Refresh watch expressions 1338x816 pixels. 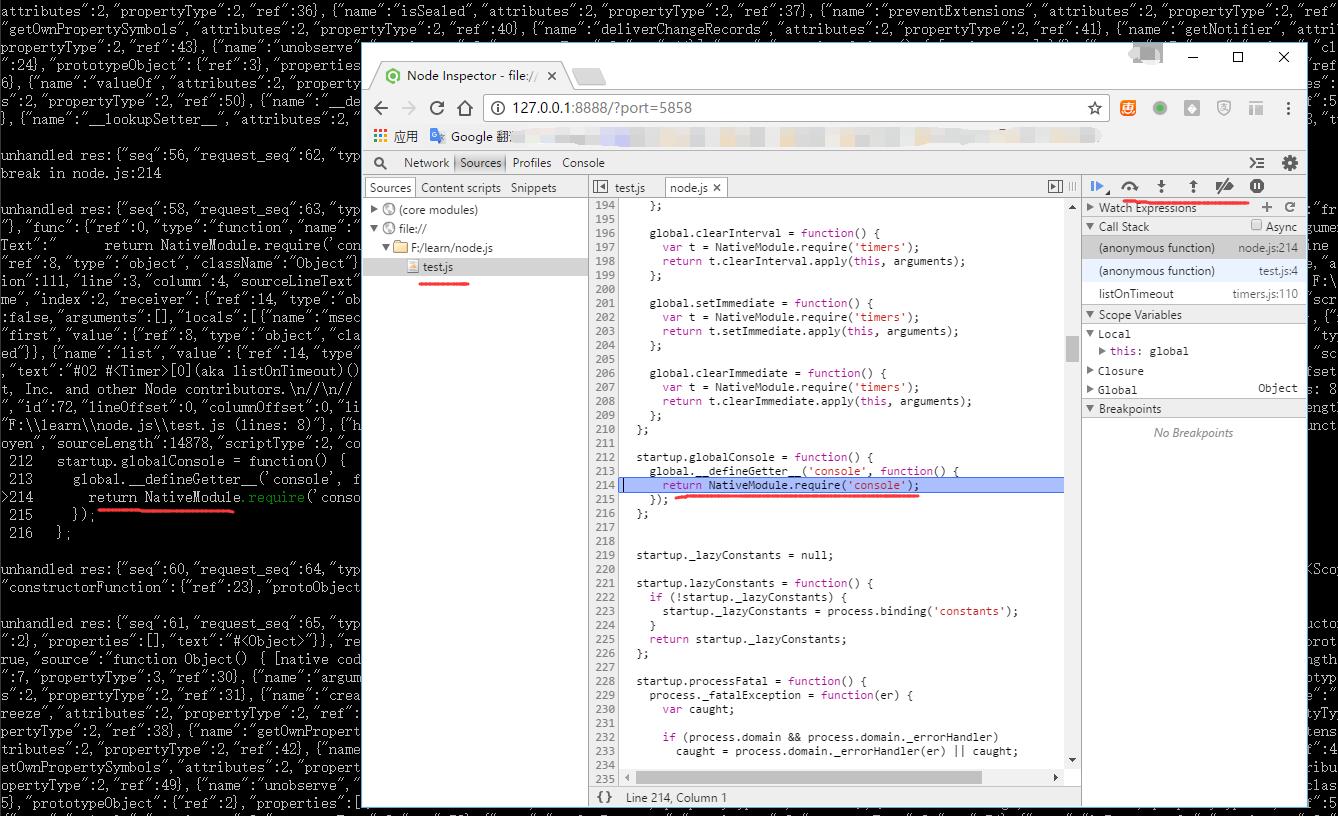click(x=1290, y=207)
